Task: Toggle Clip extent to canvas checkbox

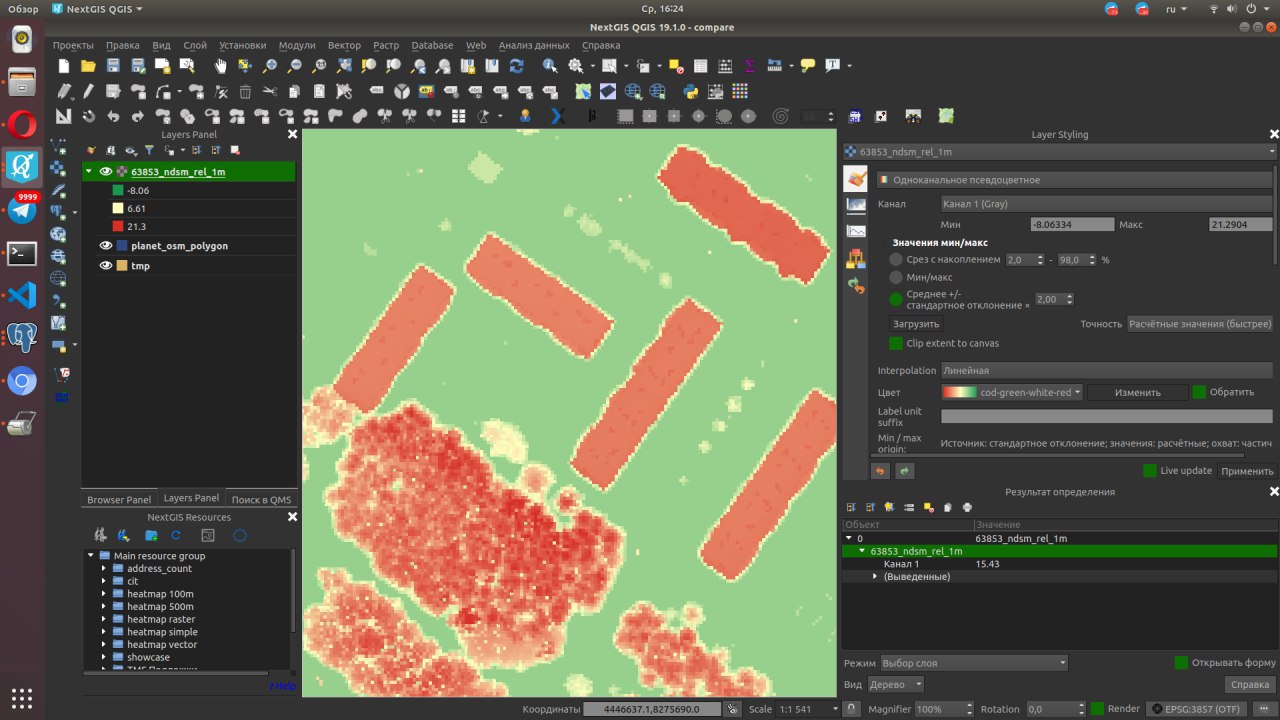Action: click(896, 343)
